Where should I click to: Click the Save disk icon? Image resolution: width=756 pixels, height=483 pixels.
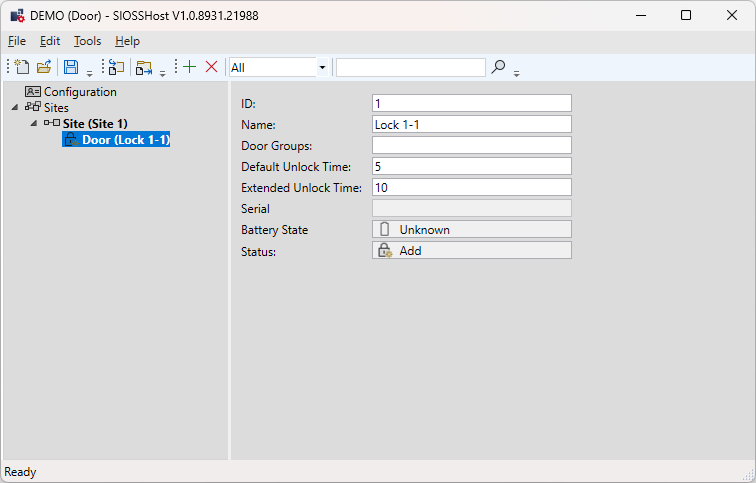pos(71,67)
